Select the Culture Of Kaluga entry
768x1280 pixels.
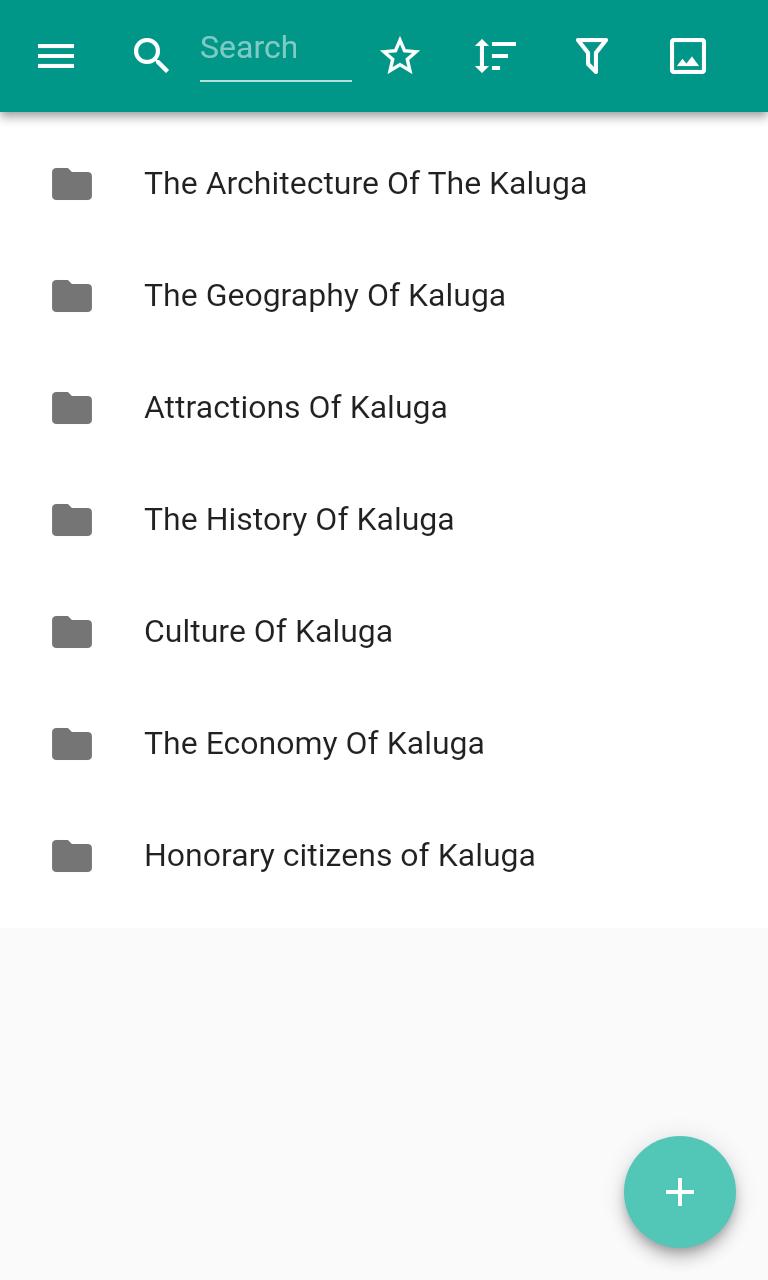(x=268, y=632)
